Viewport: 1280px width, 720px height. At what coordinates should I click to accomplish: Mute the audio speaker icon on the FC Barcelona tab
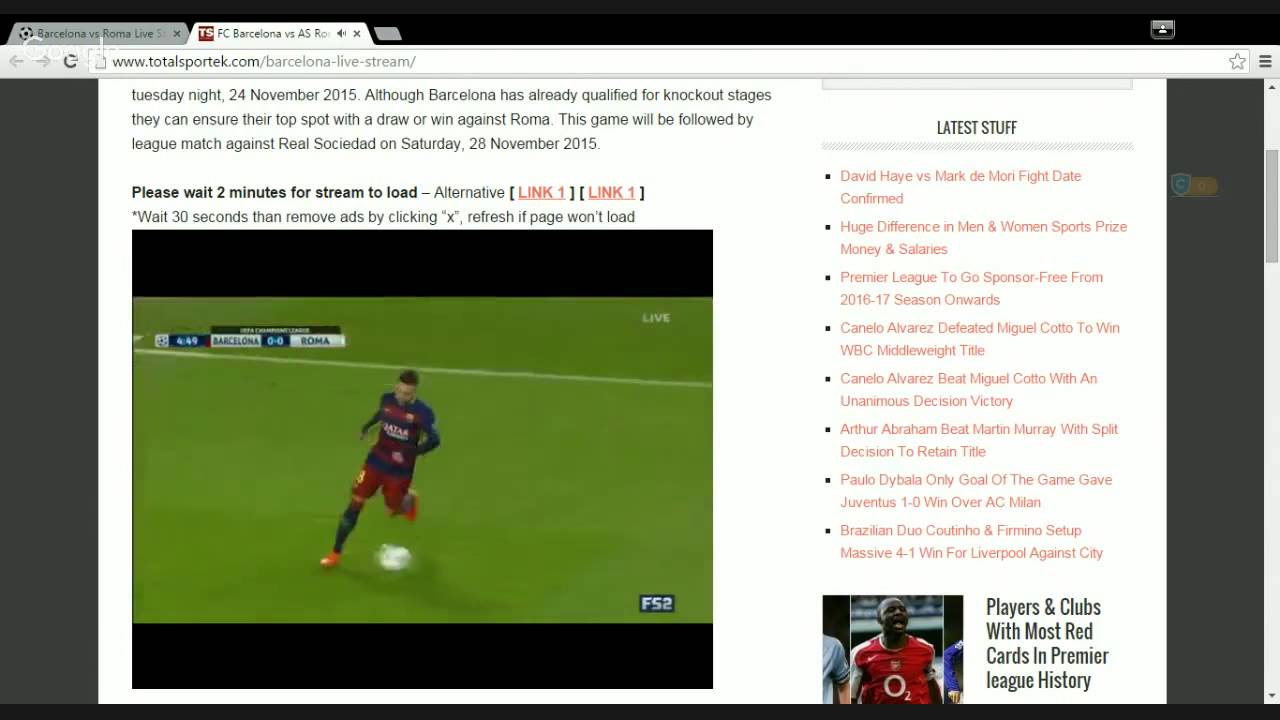pyautogui.click(x=341, y=33)
